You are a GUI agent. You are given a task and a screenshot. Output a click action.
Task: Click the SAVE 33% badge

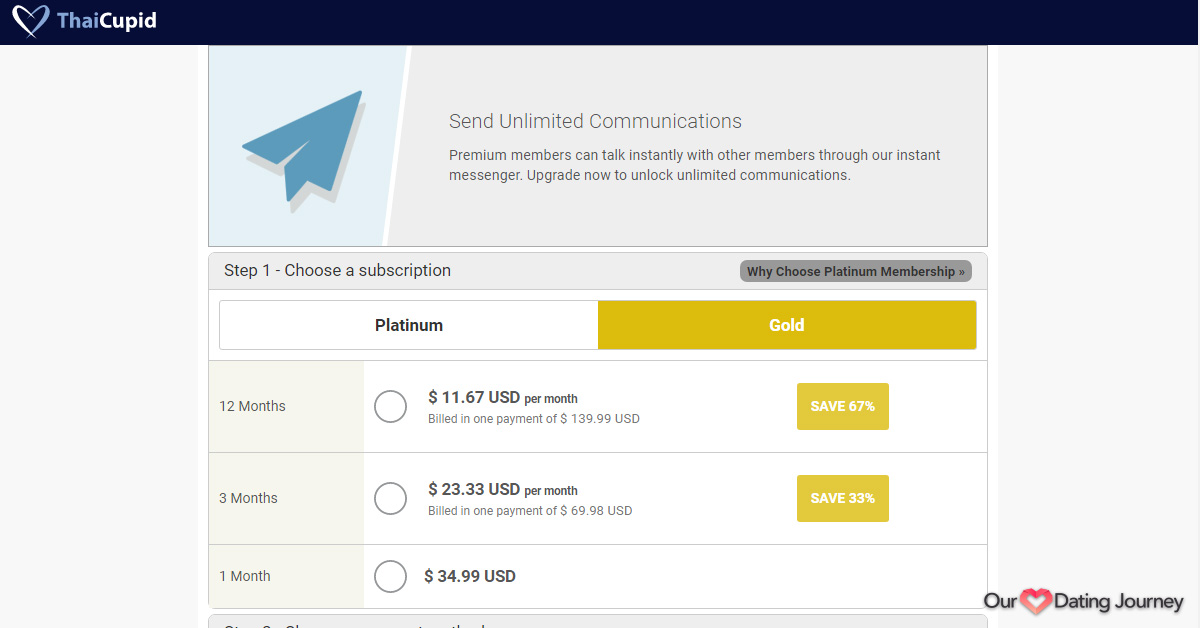[842, 498]
